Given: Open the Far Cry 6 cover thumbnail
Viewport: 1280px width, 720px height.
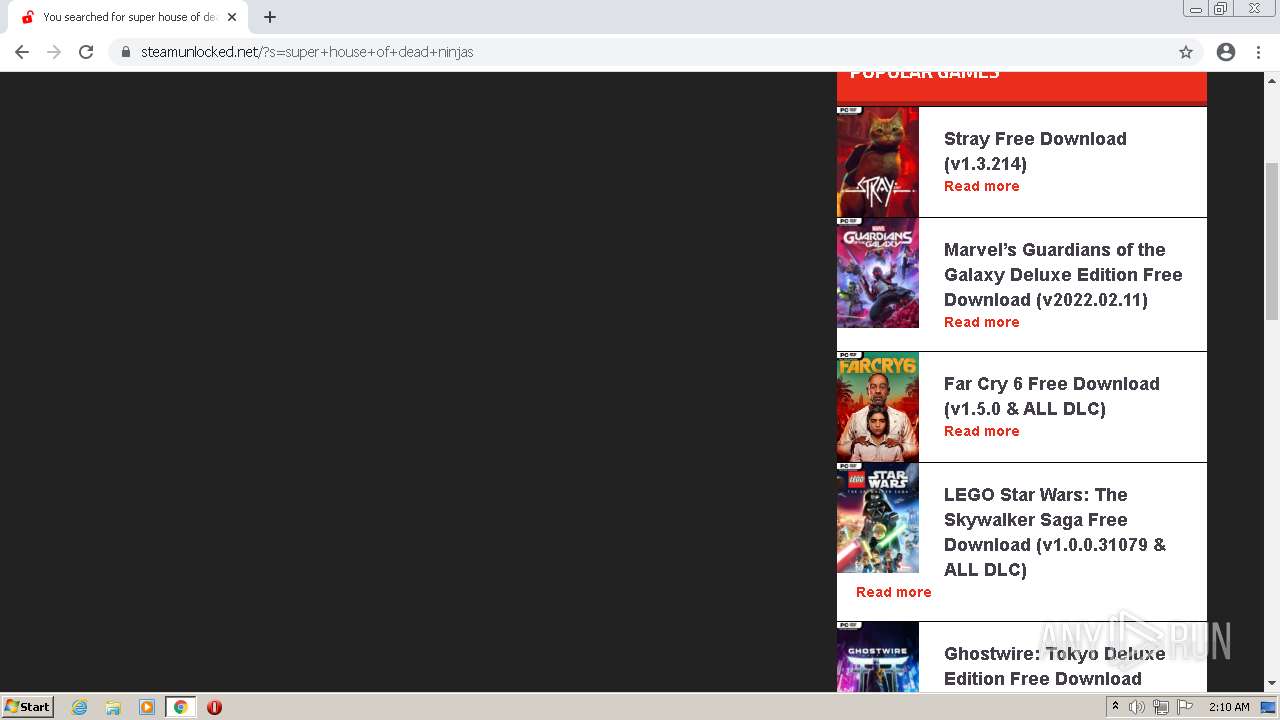Looking at the screenshot, I should 878,407.
